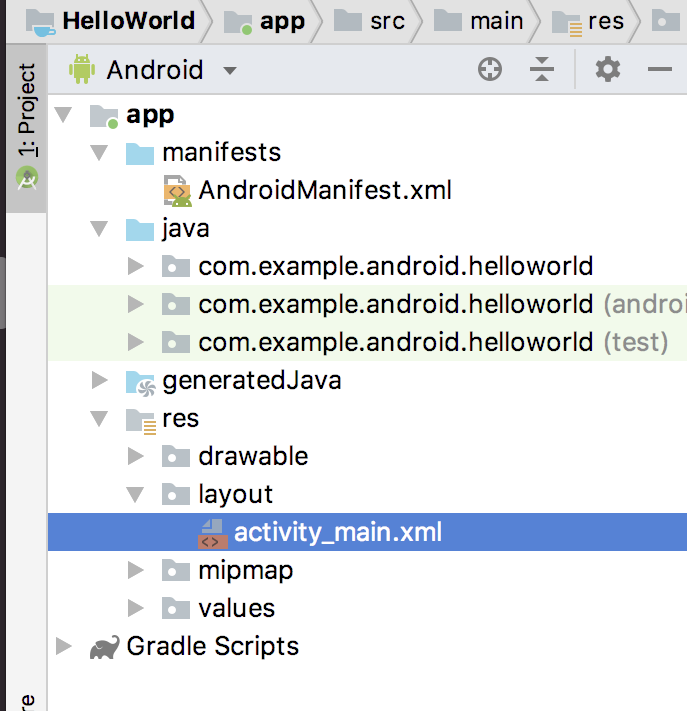Viewport: 687px width, 711px height.
Task: Click the layout folder icon
Action: click(176, 494)
